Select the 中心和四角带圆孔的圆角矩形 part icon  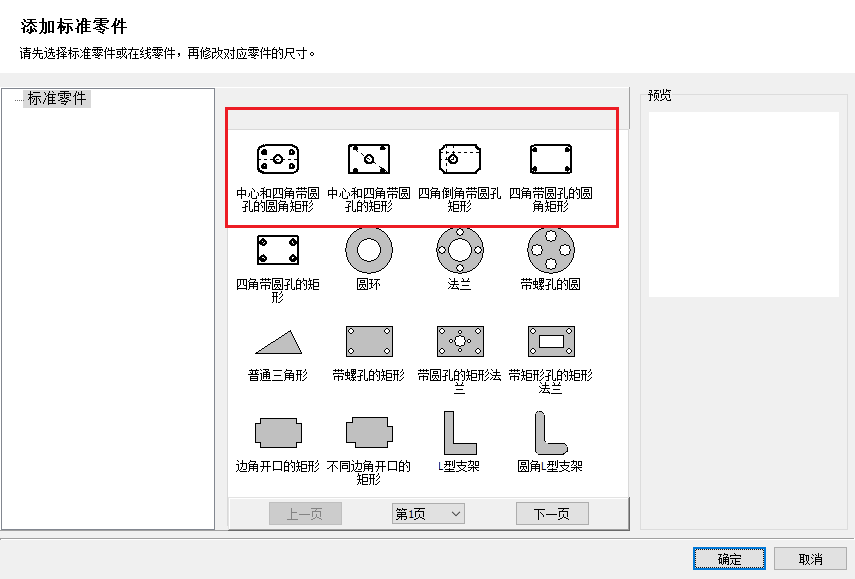278,159
